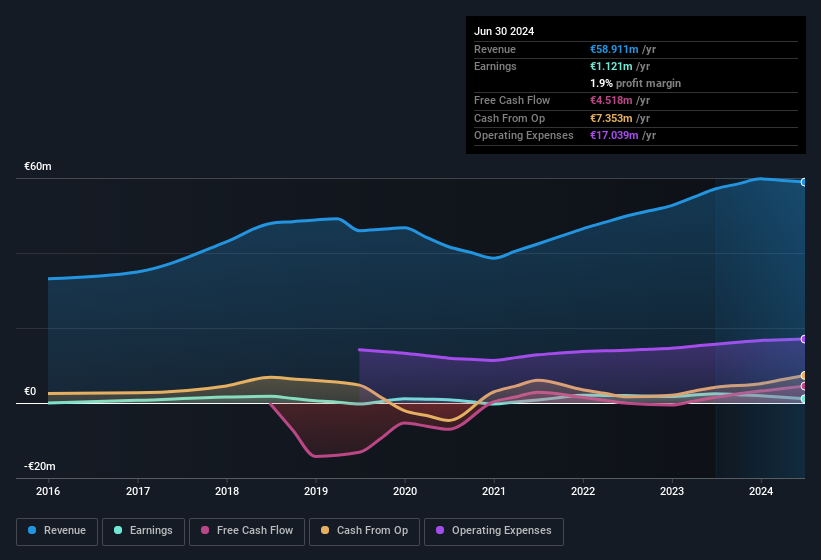Toggle the Operating Expenses legend button
821x560 pixels.
click(x=494, y=532)
